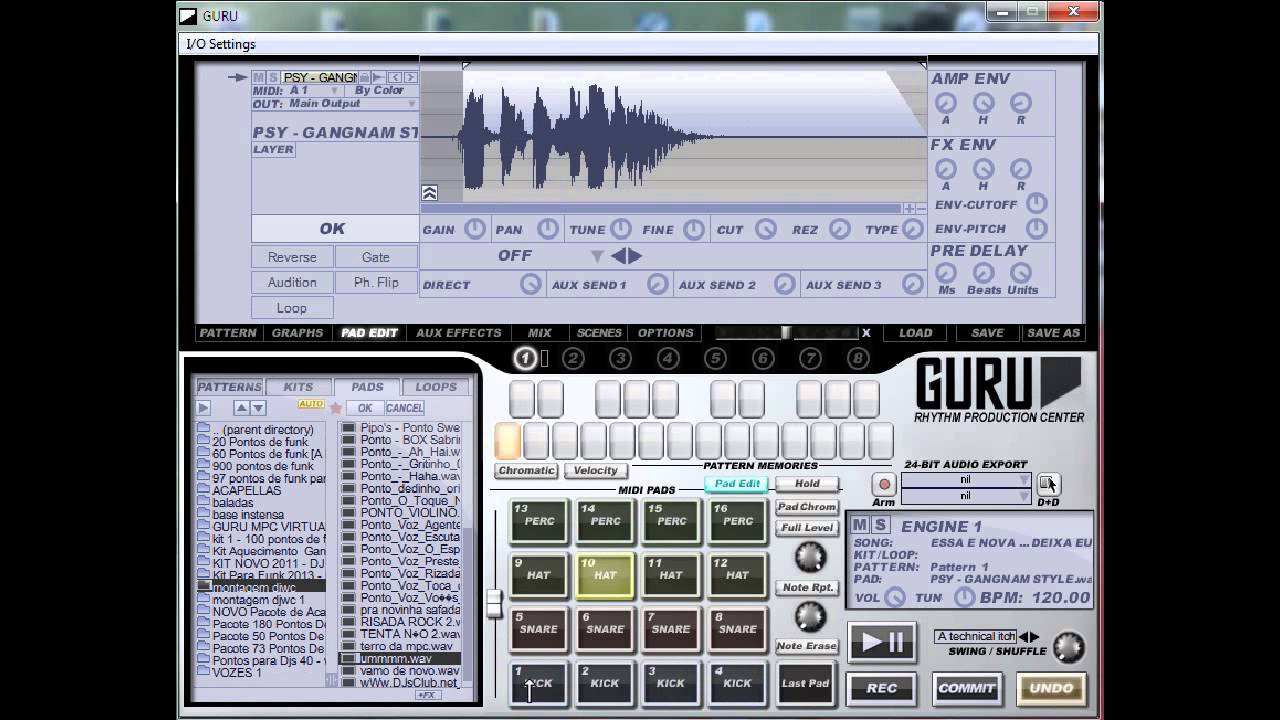The width and height of the screenshot is (1280, 720).
Task: Open the OPTIONS tab
Action: [665, 333]
